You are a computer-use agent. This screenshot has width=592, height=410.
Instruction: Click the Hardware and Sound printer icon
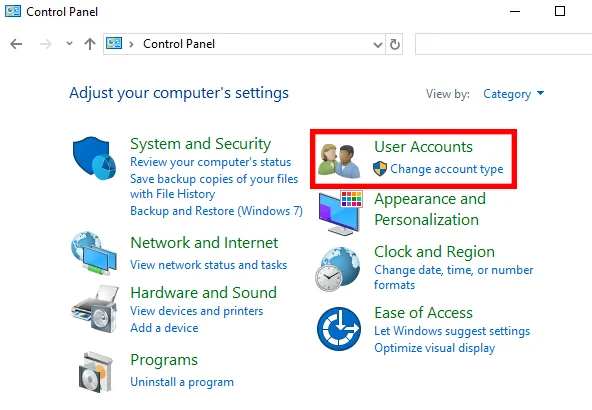tap(95, 309)
